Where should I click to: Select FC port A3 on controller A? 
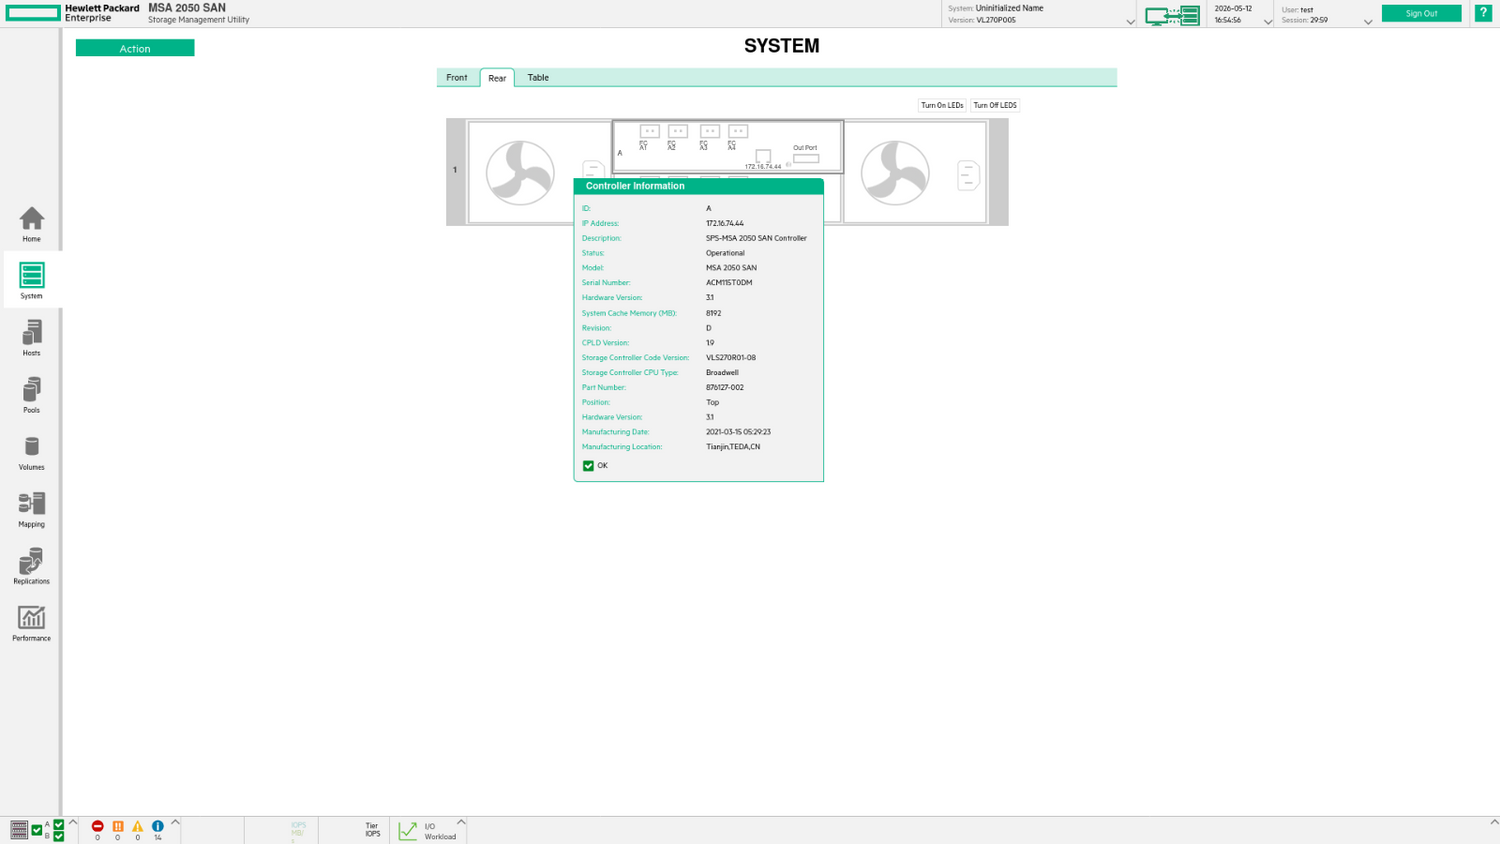coord(709,131)
